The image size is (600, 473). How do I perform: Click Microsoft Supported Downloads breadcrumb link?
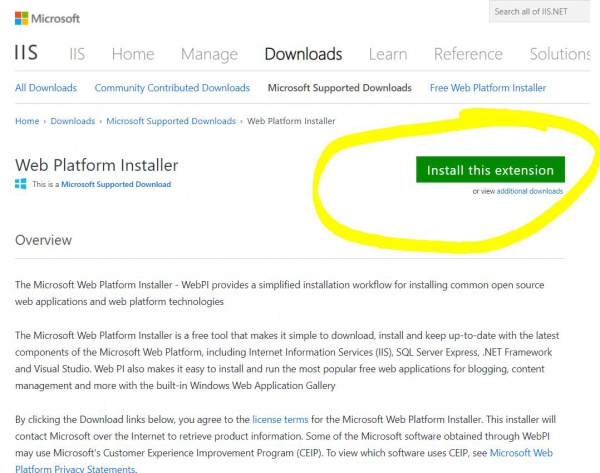point(171,121)
